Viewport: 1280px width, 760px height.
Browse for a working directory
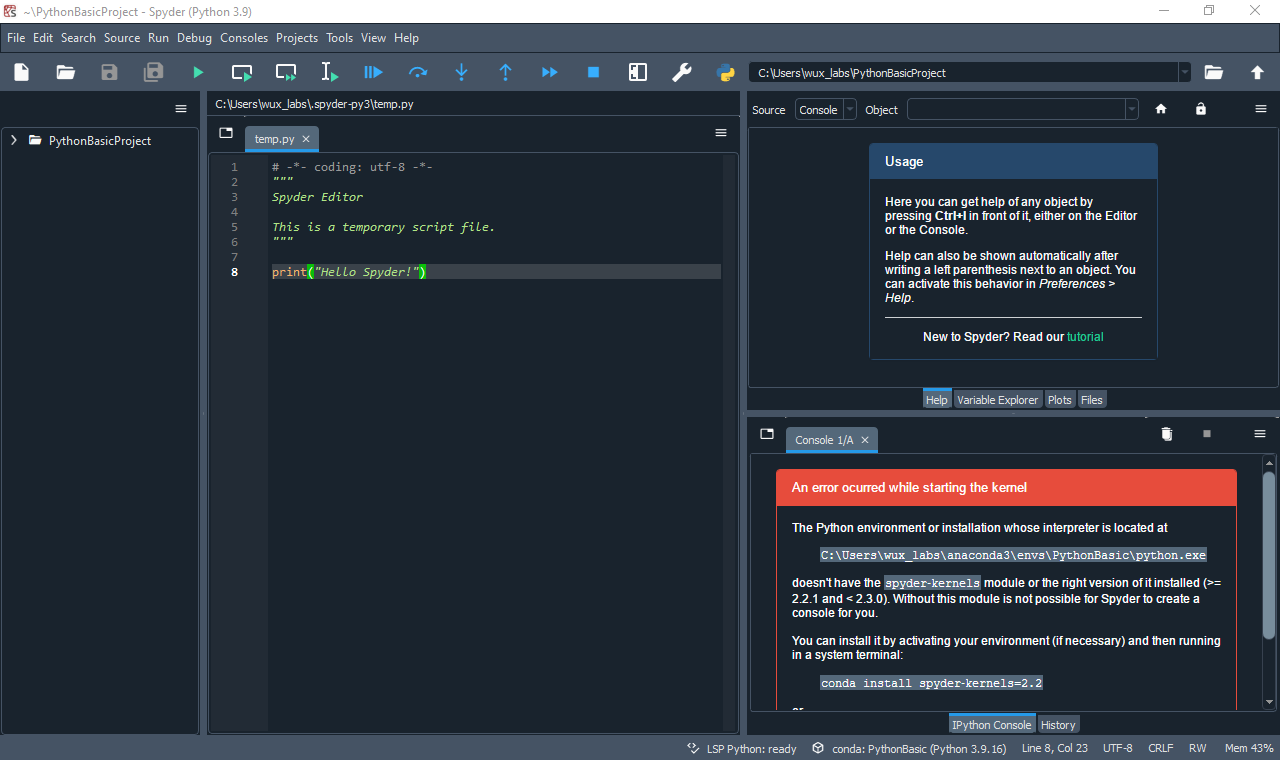coord(1213,72)
